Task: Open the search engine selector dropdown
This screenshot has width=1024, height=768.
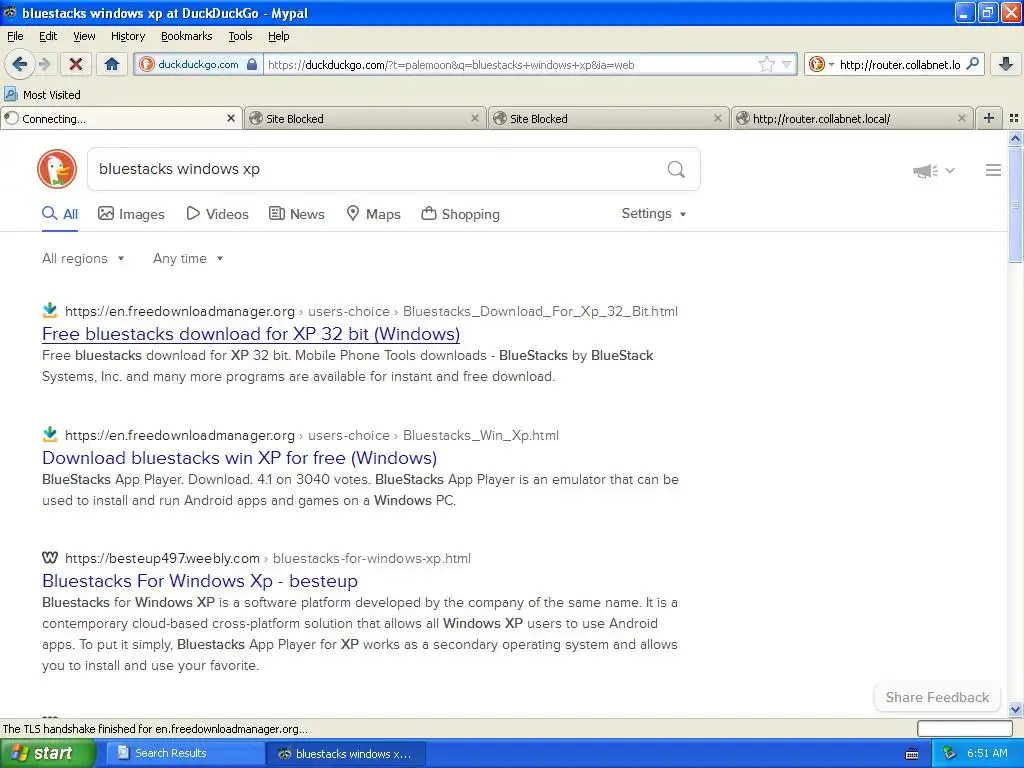Action: [821, 64]
